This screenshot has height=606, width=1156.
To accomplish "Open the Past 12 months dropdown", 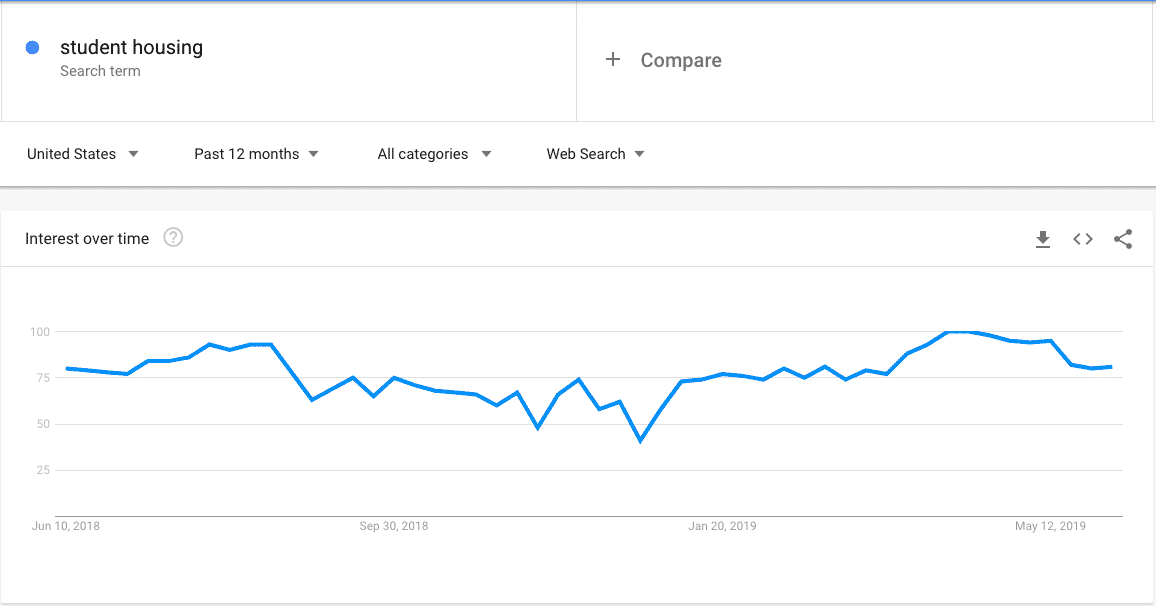I will (x=256, y=154).
